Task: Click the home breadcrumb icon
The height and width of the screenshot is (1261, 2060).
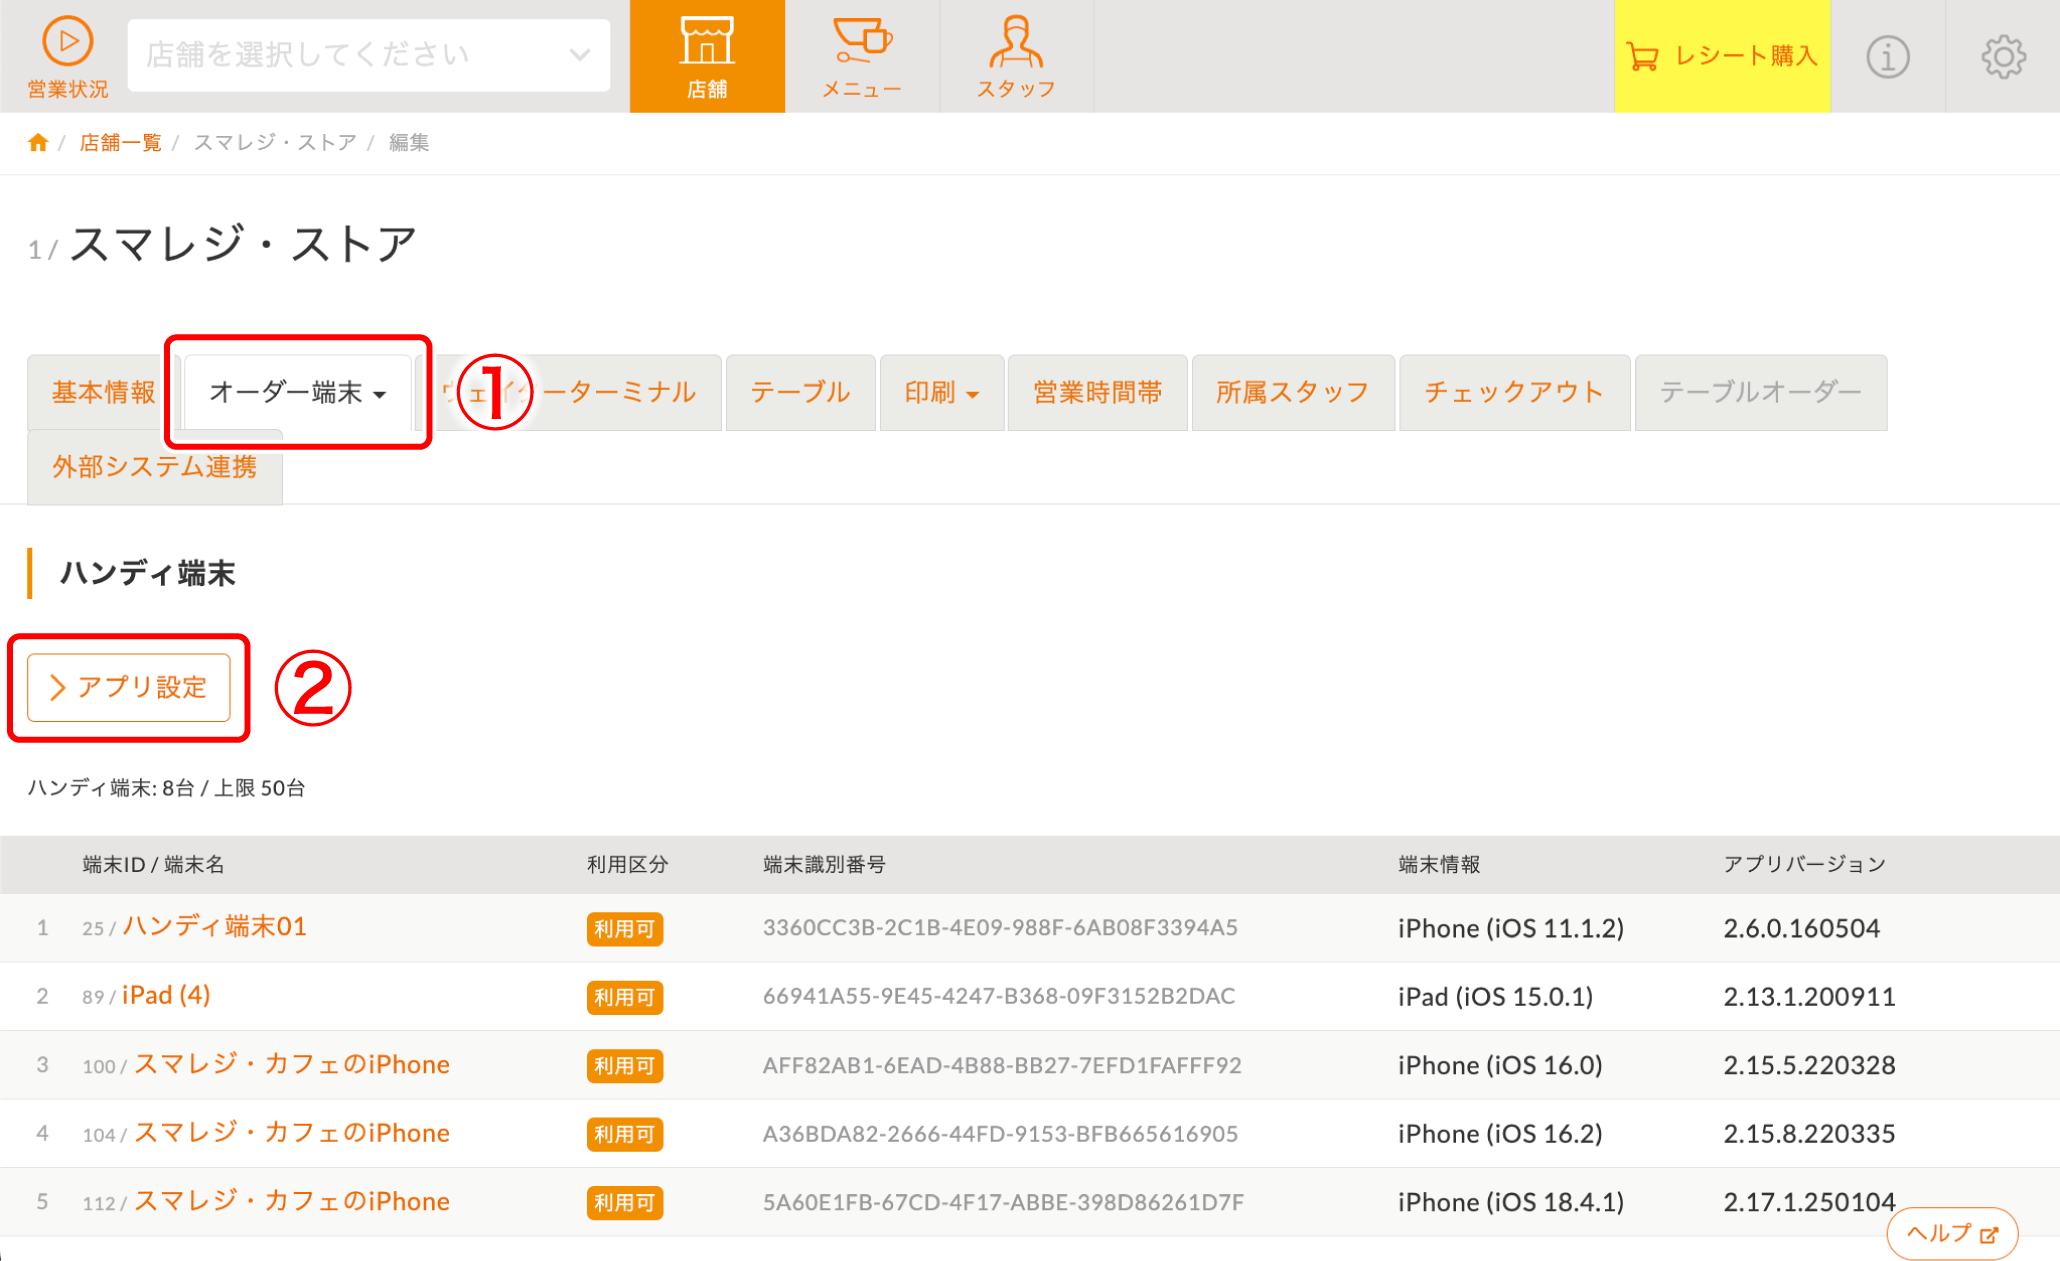Action: tap(38, 142)
